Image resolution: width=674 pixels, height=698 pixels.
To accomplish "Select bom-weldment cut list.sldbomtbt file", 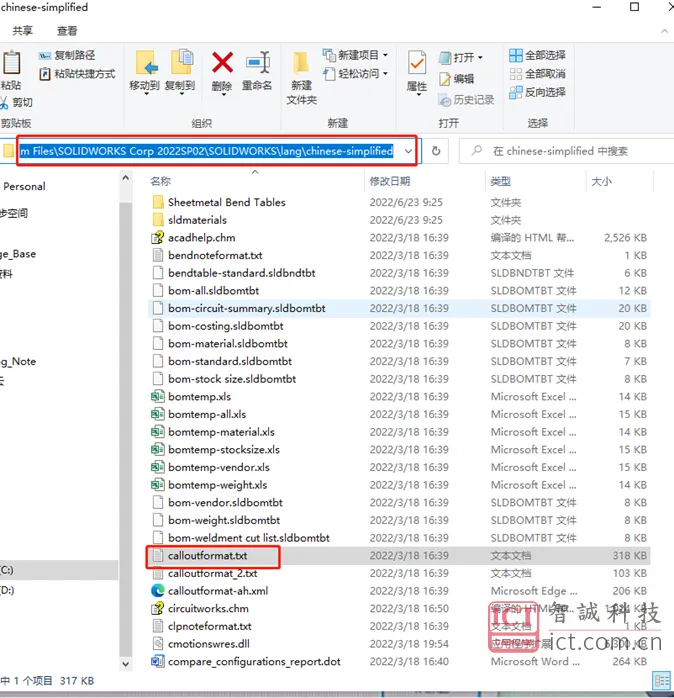I will pos(249,538).
